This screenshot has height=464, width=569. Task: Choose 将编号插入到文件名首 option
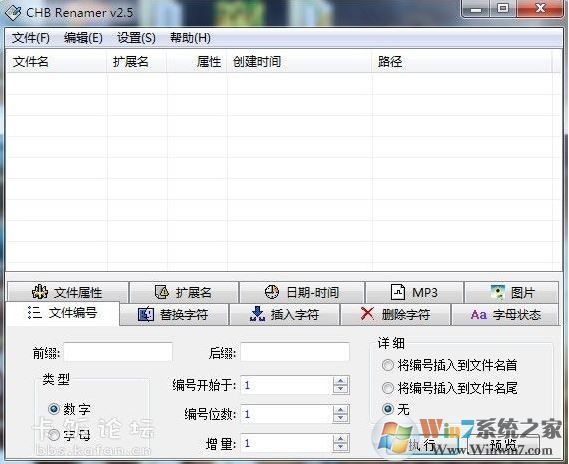click(x=388, y=365)
